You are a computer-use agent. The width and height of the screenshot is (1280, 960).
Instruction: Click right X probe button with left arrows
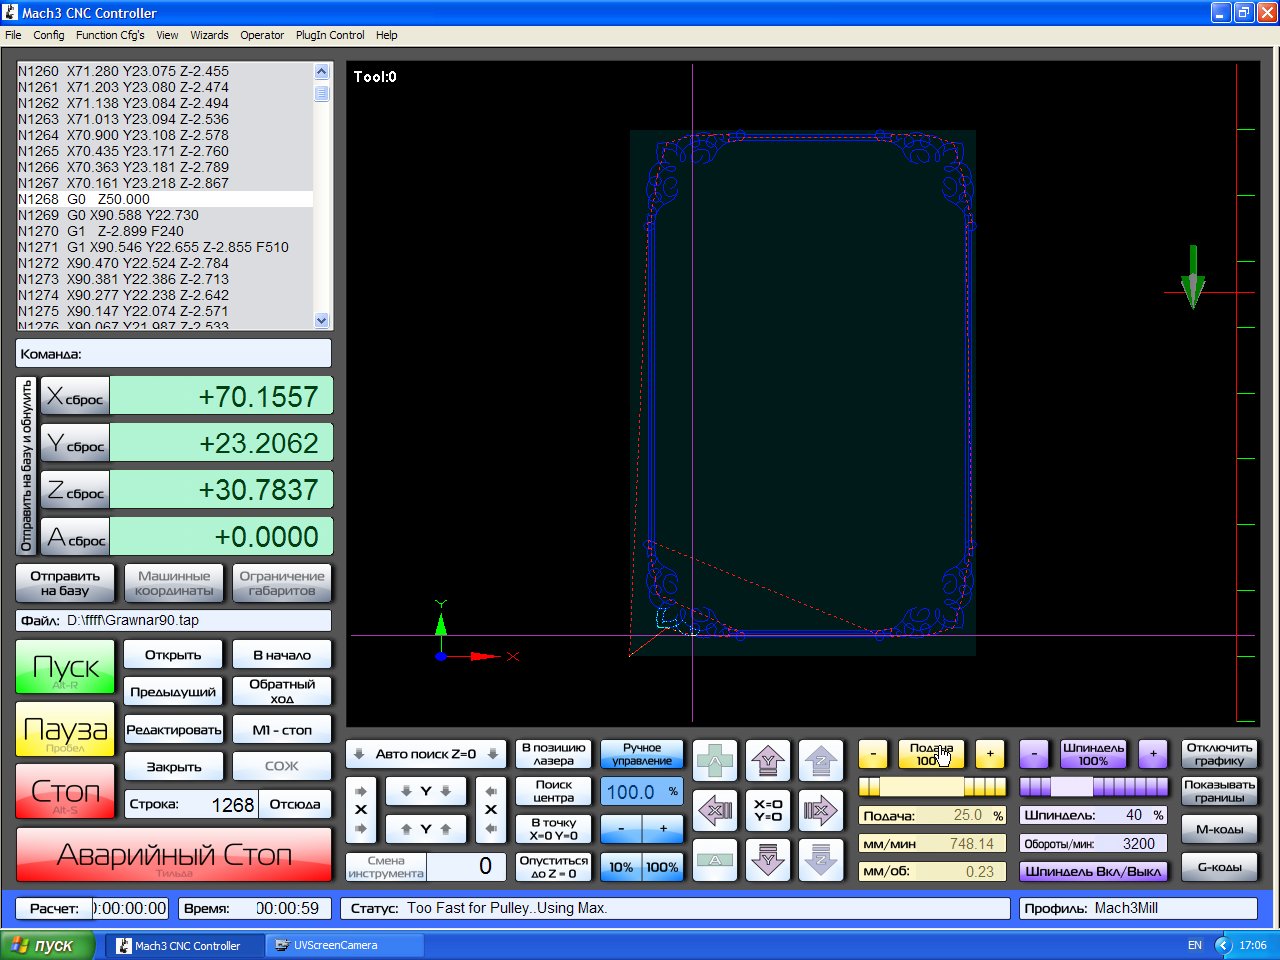pyautogui.click(x=491, y=809)
